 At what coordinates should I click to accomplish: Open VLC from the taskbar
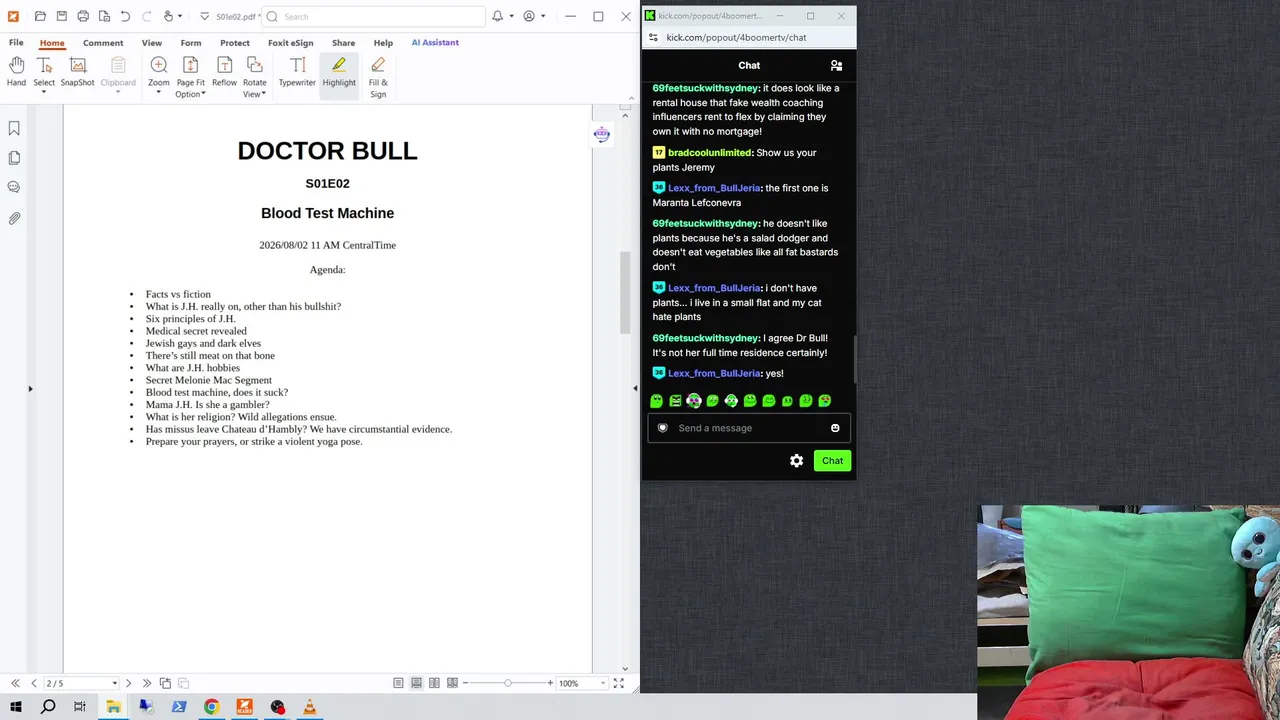310,707
